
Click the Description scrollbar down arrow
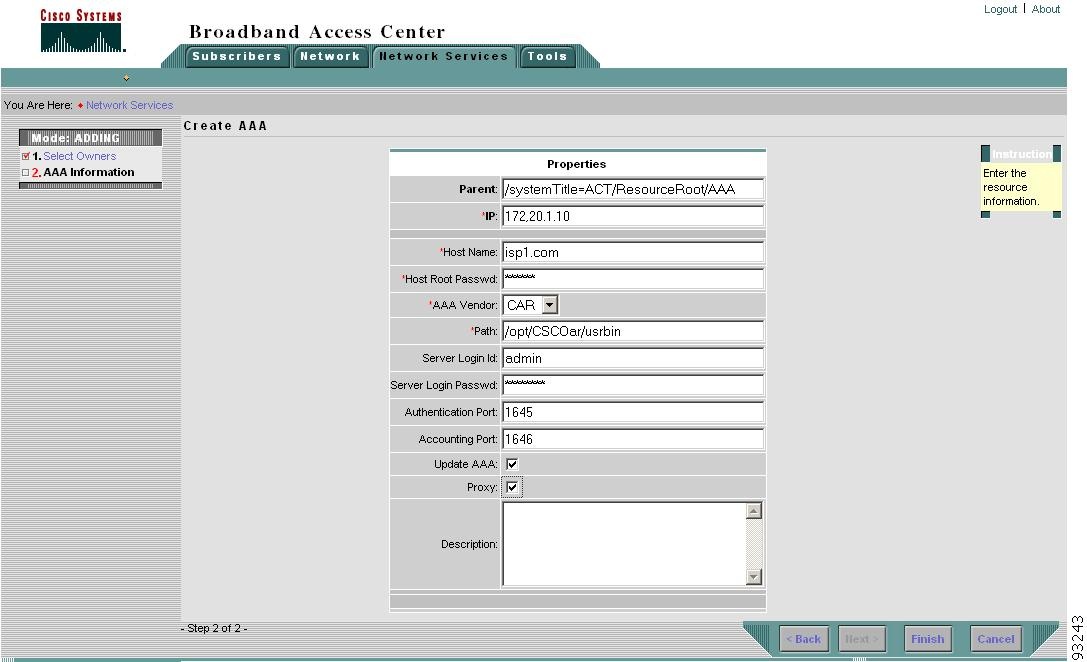click(754, 576)
